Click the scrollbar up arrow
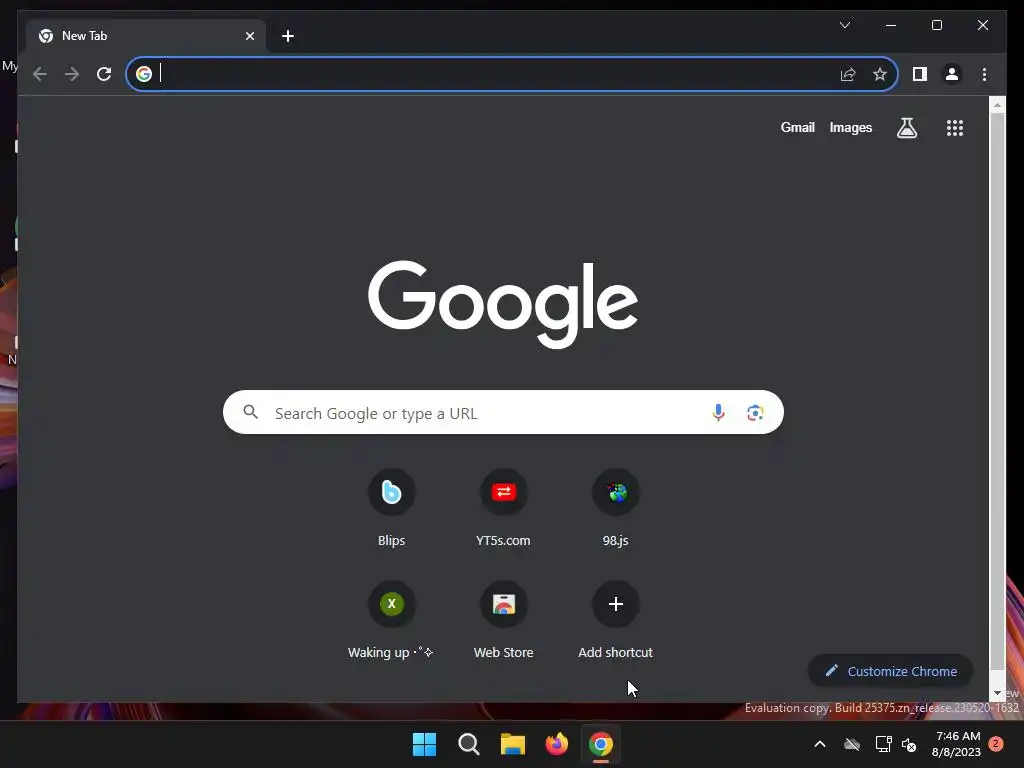The height and width of the screenshot is (768, 1024). pos(997,104)
